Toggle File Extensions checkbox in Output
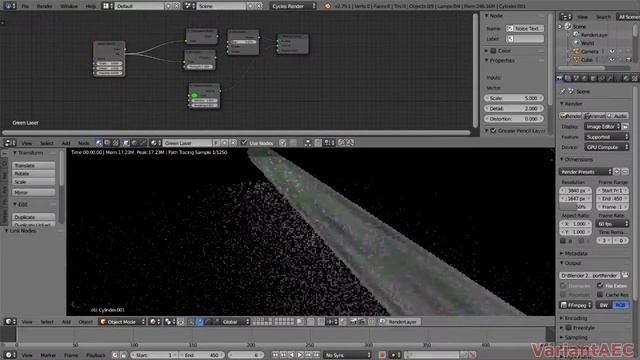Viewport: 640px width, 360px height. 600,285
